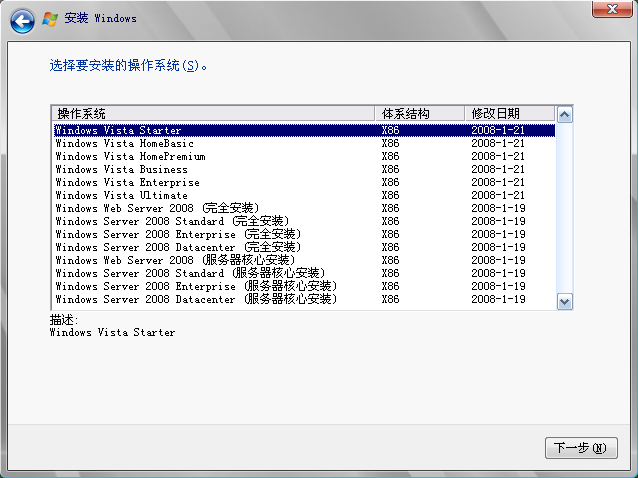Select Windows Server 2008 Enterprise (服务器核心安装)

tap(304, 286)
